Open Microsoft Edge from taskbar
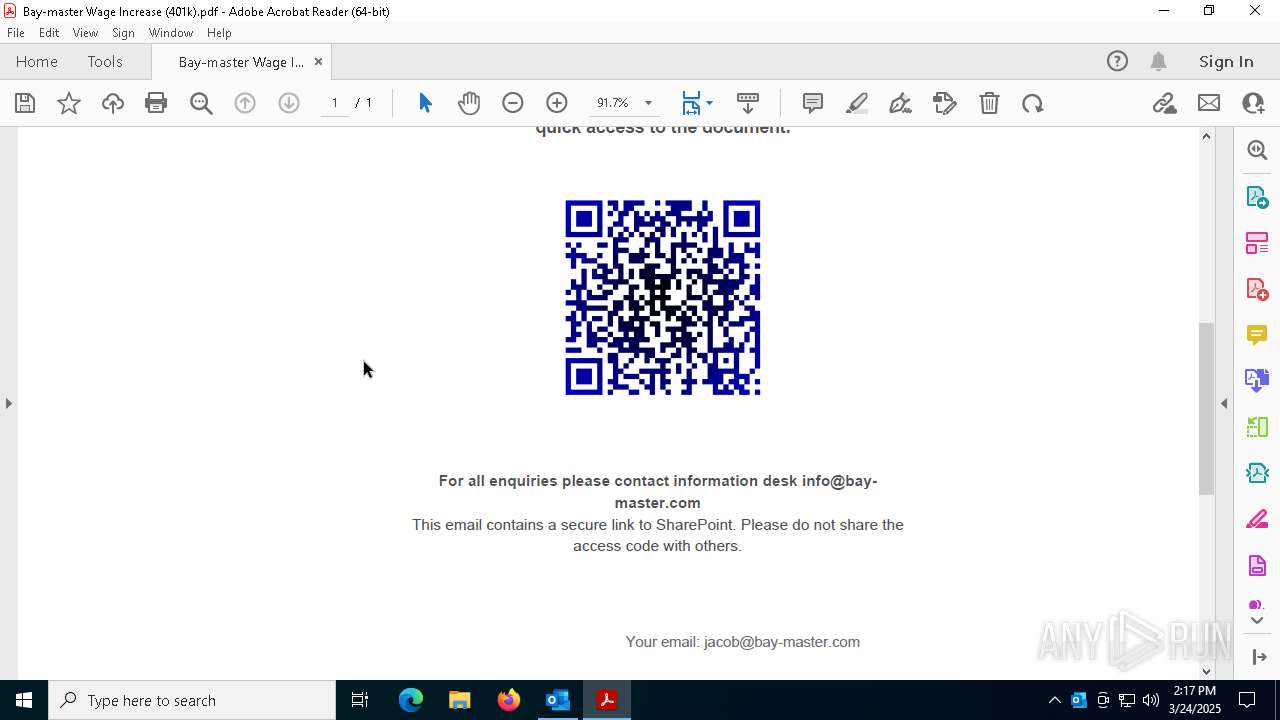1280x720 pixels. coord(411,700)
